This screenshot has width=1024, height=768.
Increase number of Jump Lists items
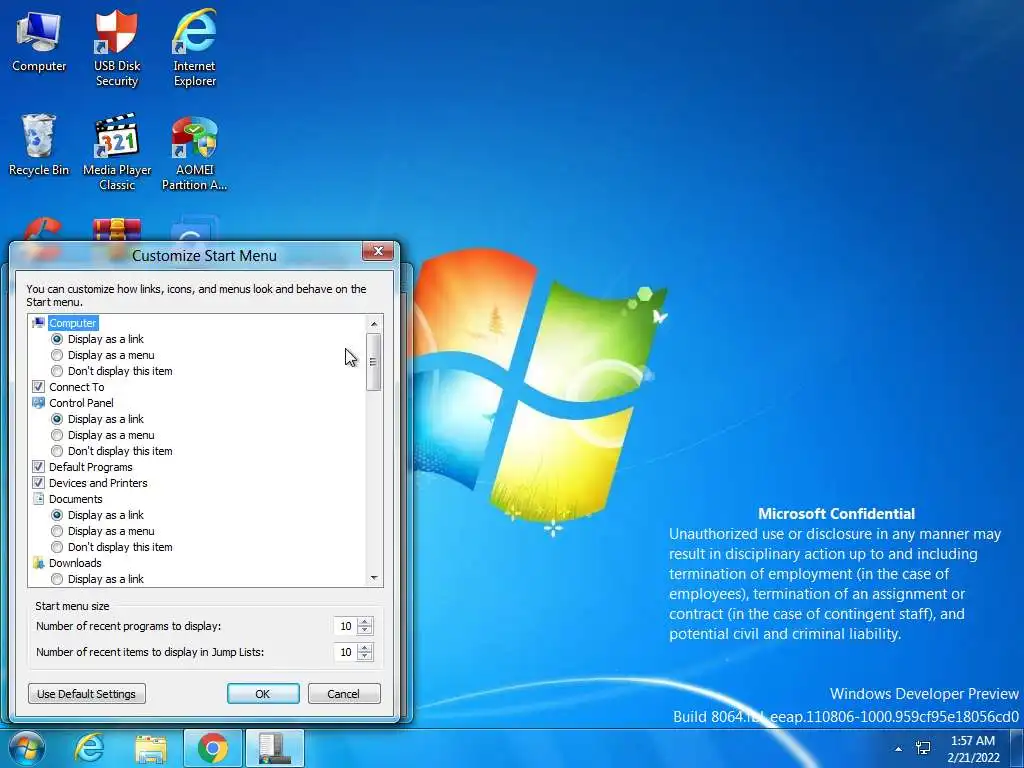coord(365,648)
